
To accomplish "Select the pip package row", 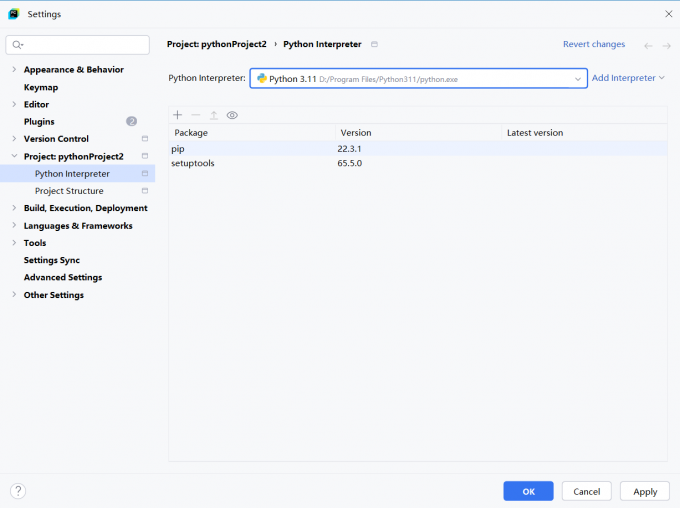I will click(x=418, y=148).
